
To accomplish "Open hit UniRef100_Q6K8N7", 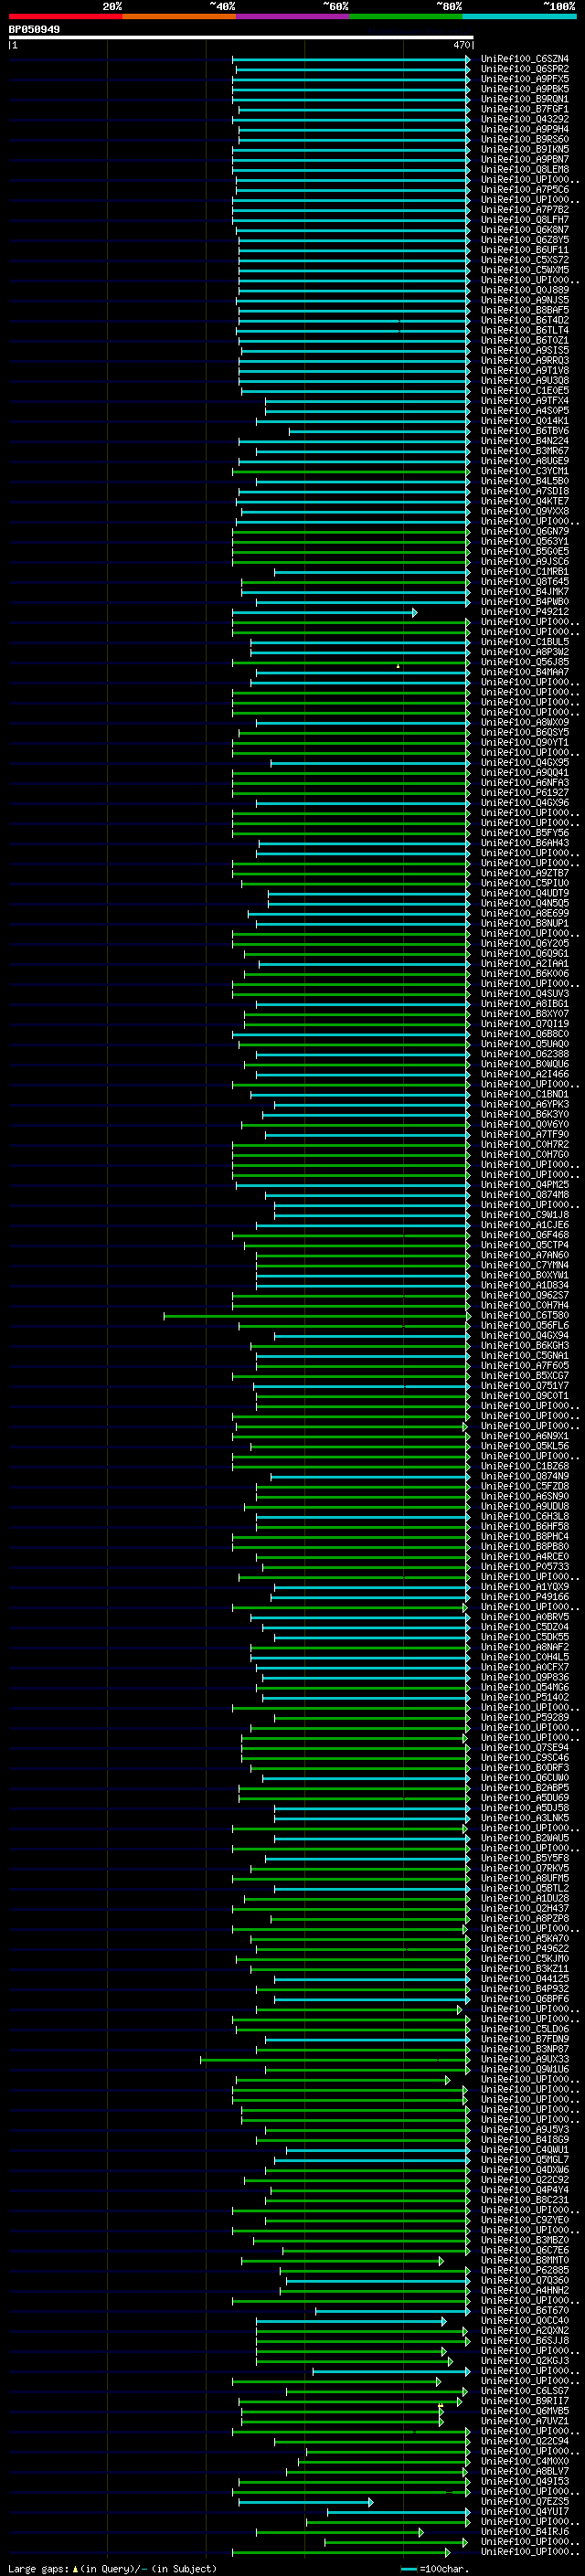I will 525,230.
